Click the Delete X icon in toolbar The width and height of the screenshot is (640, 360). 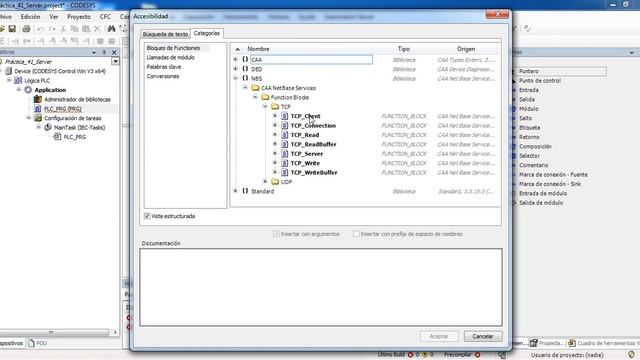[97, 29]
